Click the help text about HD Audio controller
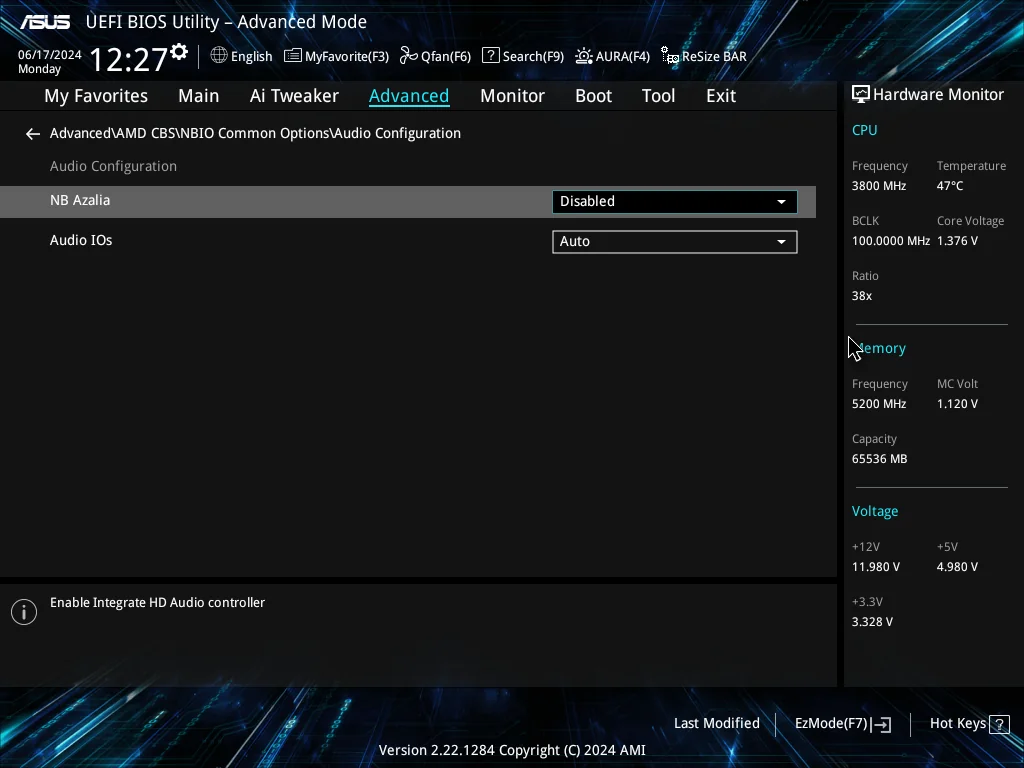Screen dimensions: 1024x768 157,603
